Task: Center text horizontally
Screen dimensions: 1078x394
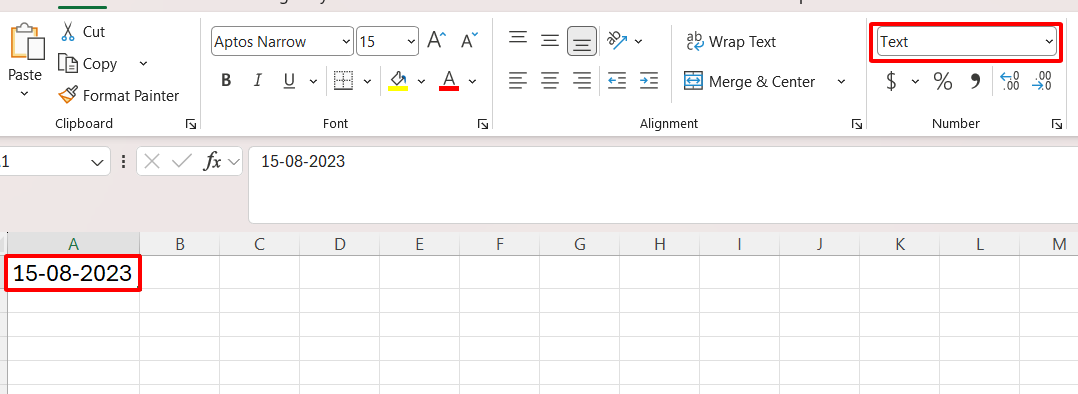Action: 549,81
